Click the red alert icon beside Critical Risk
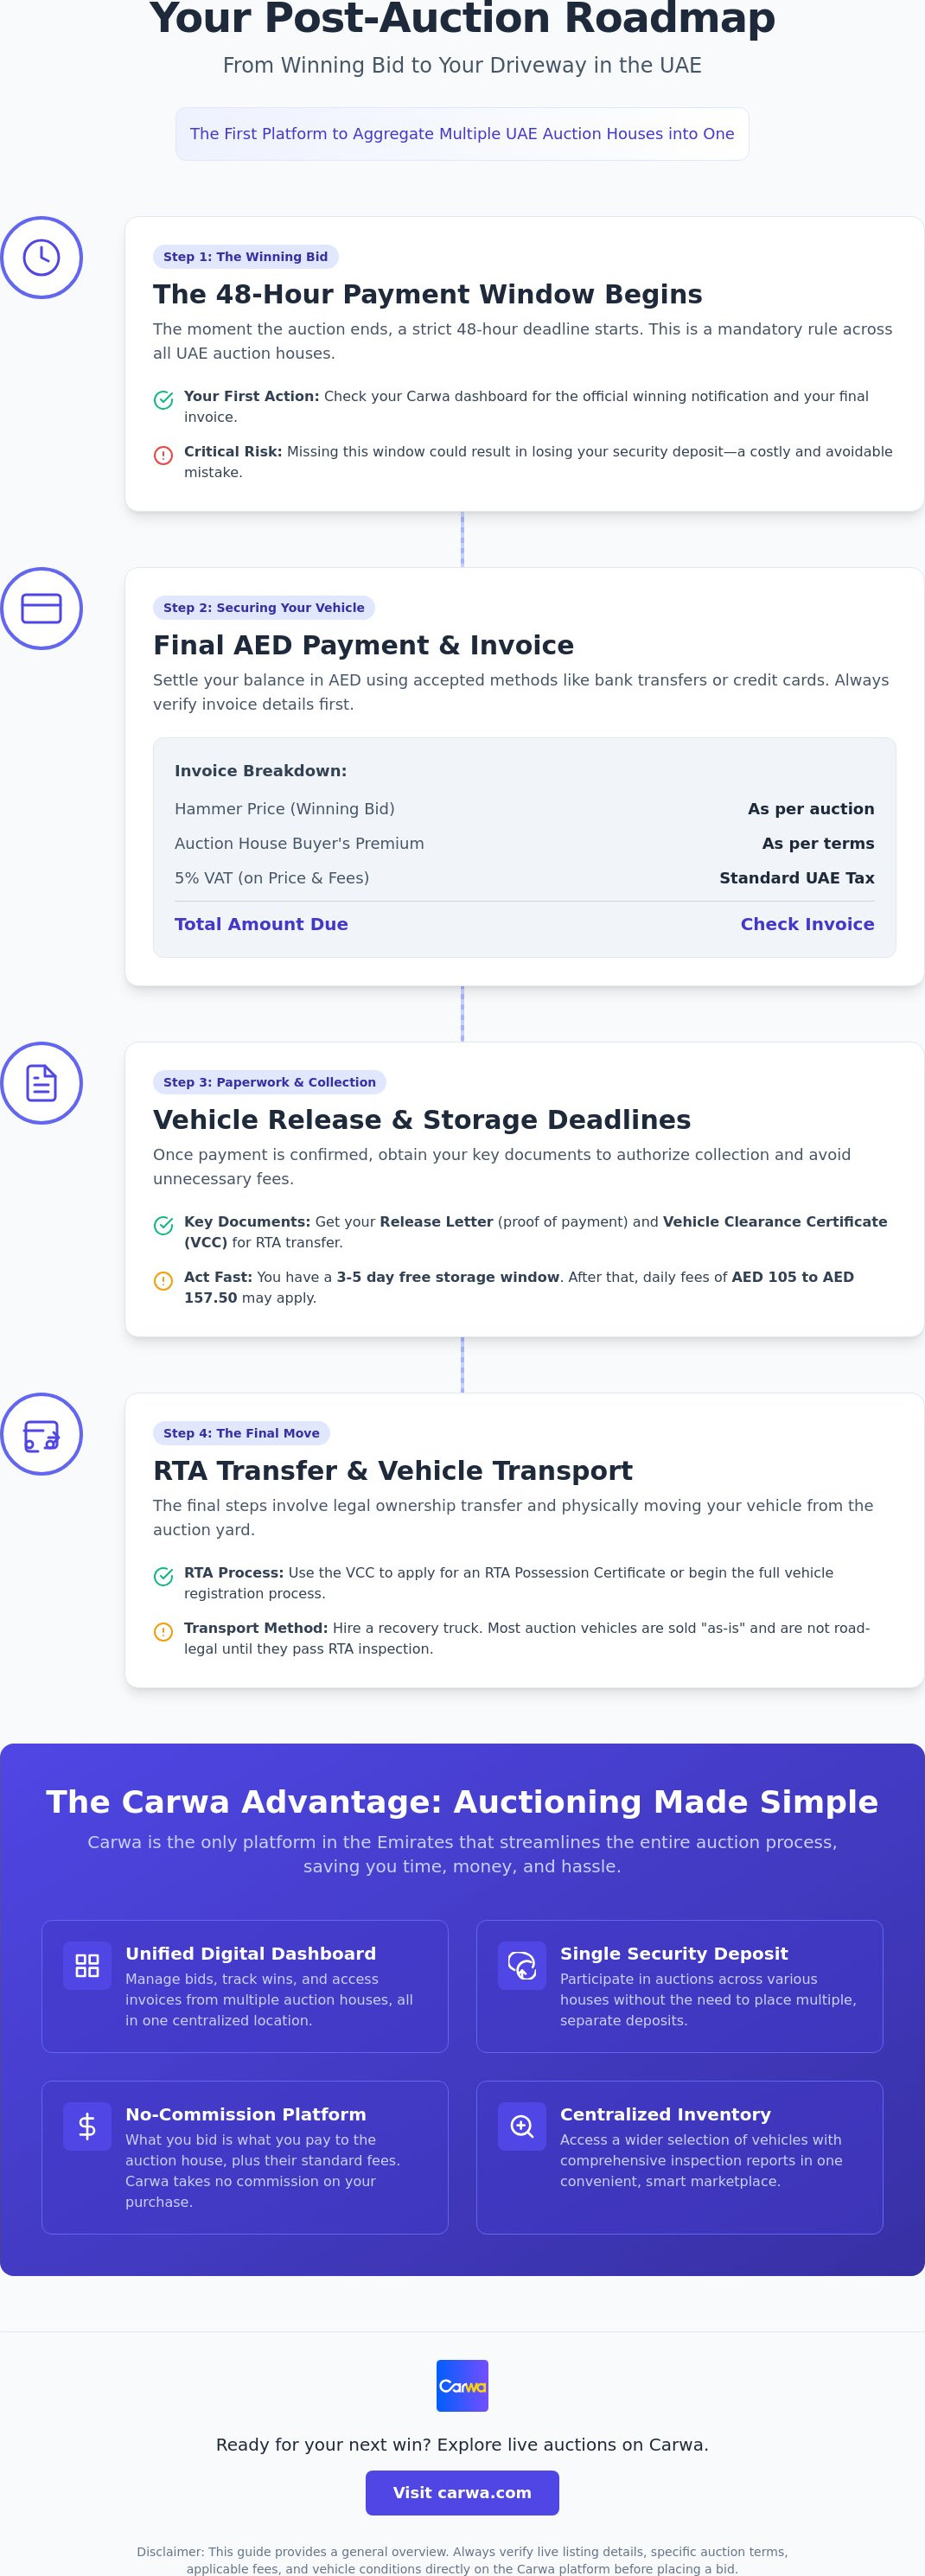Screen dimensions: 925x2576 coord(163,455)
